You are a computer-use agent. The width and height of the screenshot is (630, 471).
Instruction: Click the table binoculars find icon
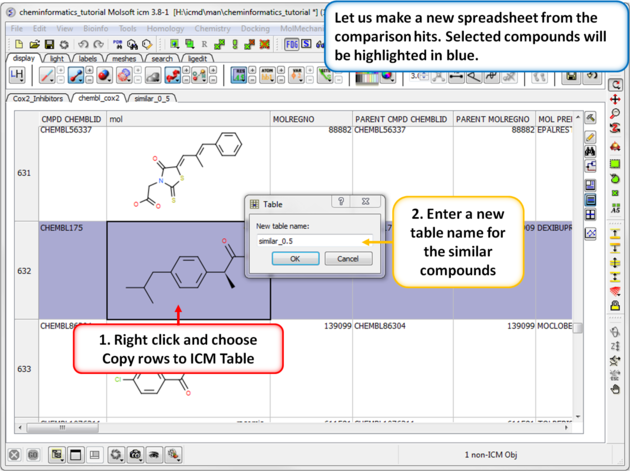pyautogui.click(x=590, y=152)
